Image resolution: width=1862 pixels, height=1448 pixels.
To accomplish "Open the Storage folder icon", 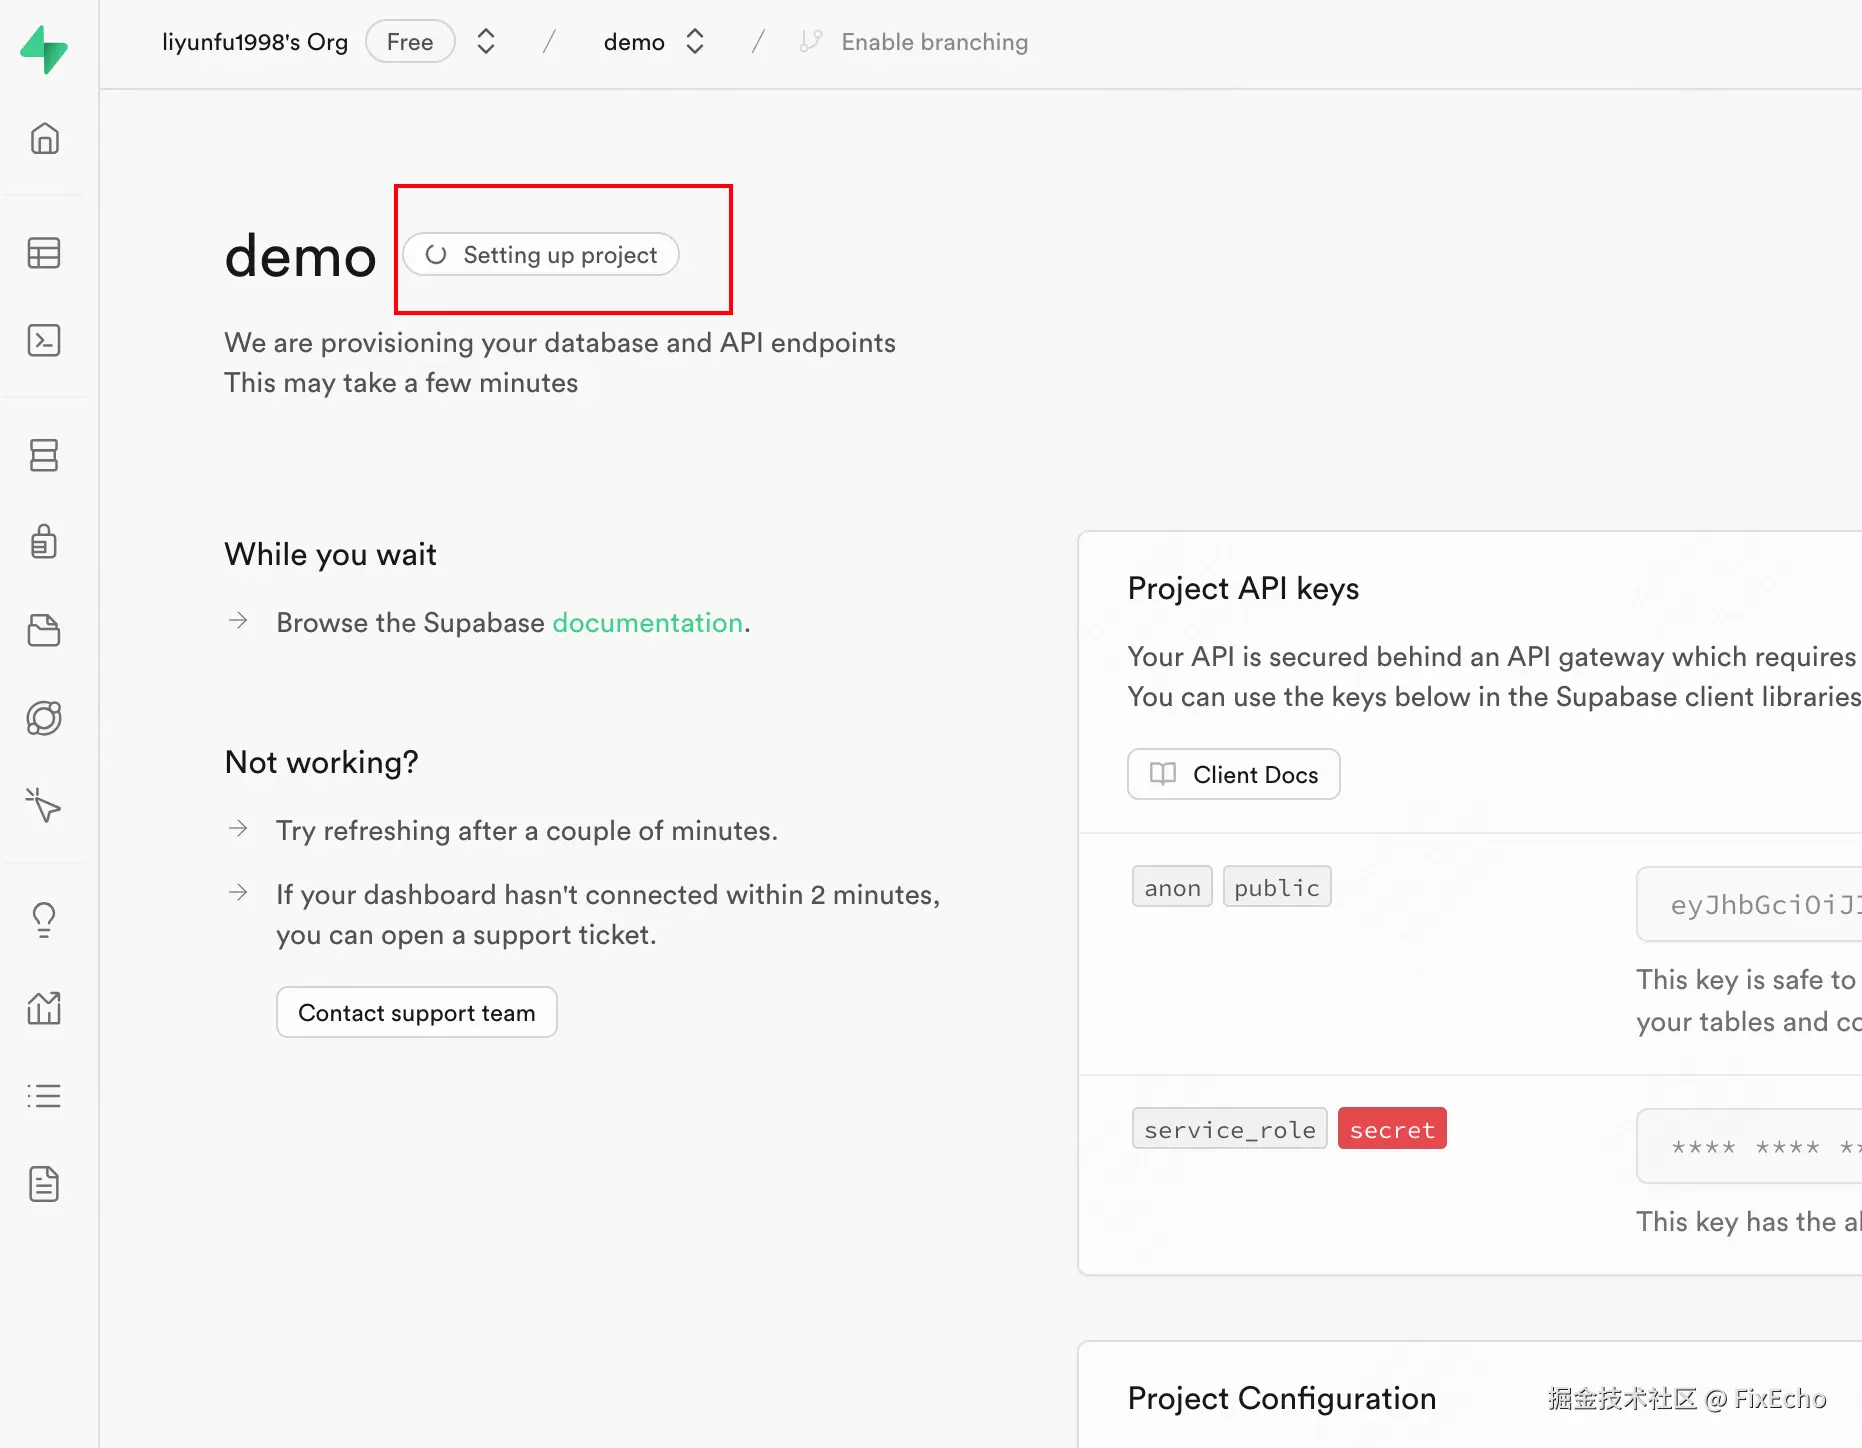I will (x=44, y=630).
